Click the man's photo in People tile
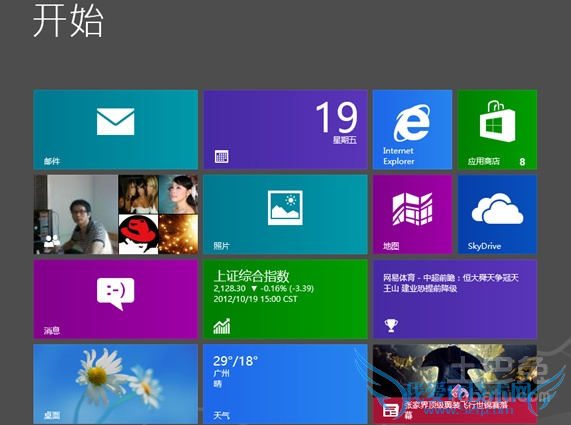 click(x=76, y=214)
